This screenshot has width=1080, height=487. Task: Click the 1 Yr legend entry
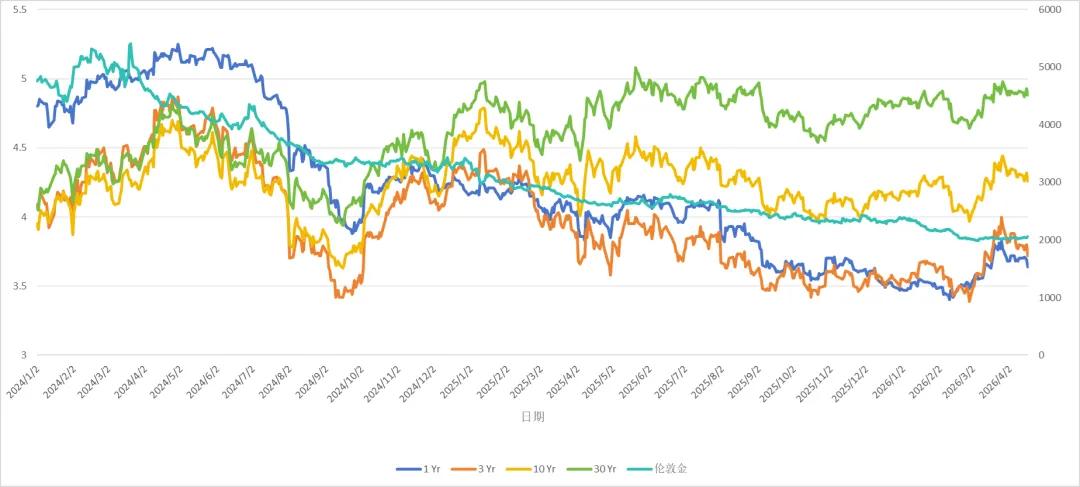[418, 469]
